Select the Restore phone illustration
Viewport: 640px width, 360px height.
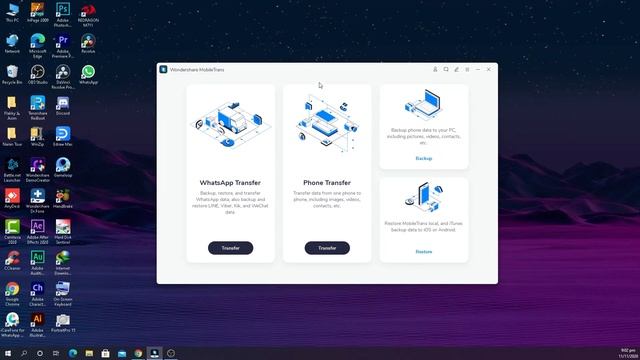(424, 198)
